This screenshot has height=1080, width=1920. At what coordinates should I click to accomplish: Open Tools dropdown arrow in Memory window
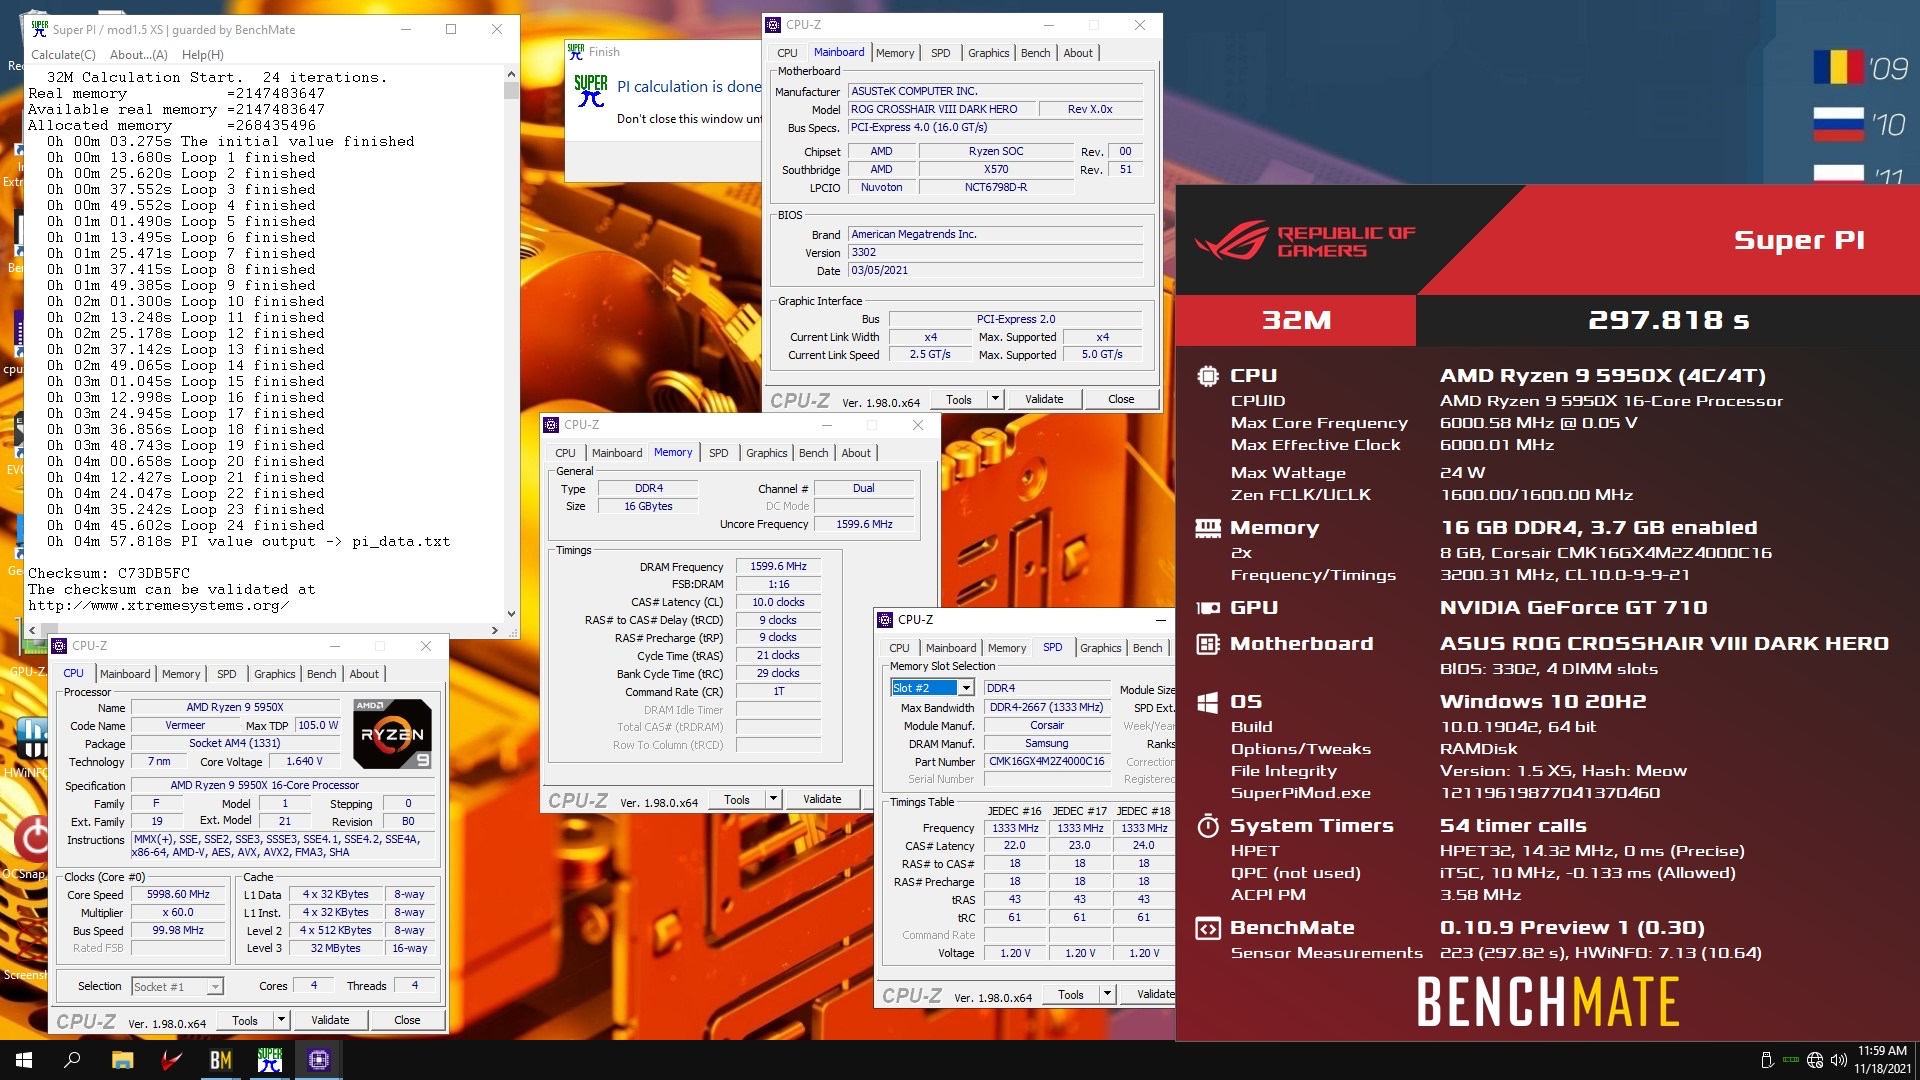click(773, 799)
